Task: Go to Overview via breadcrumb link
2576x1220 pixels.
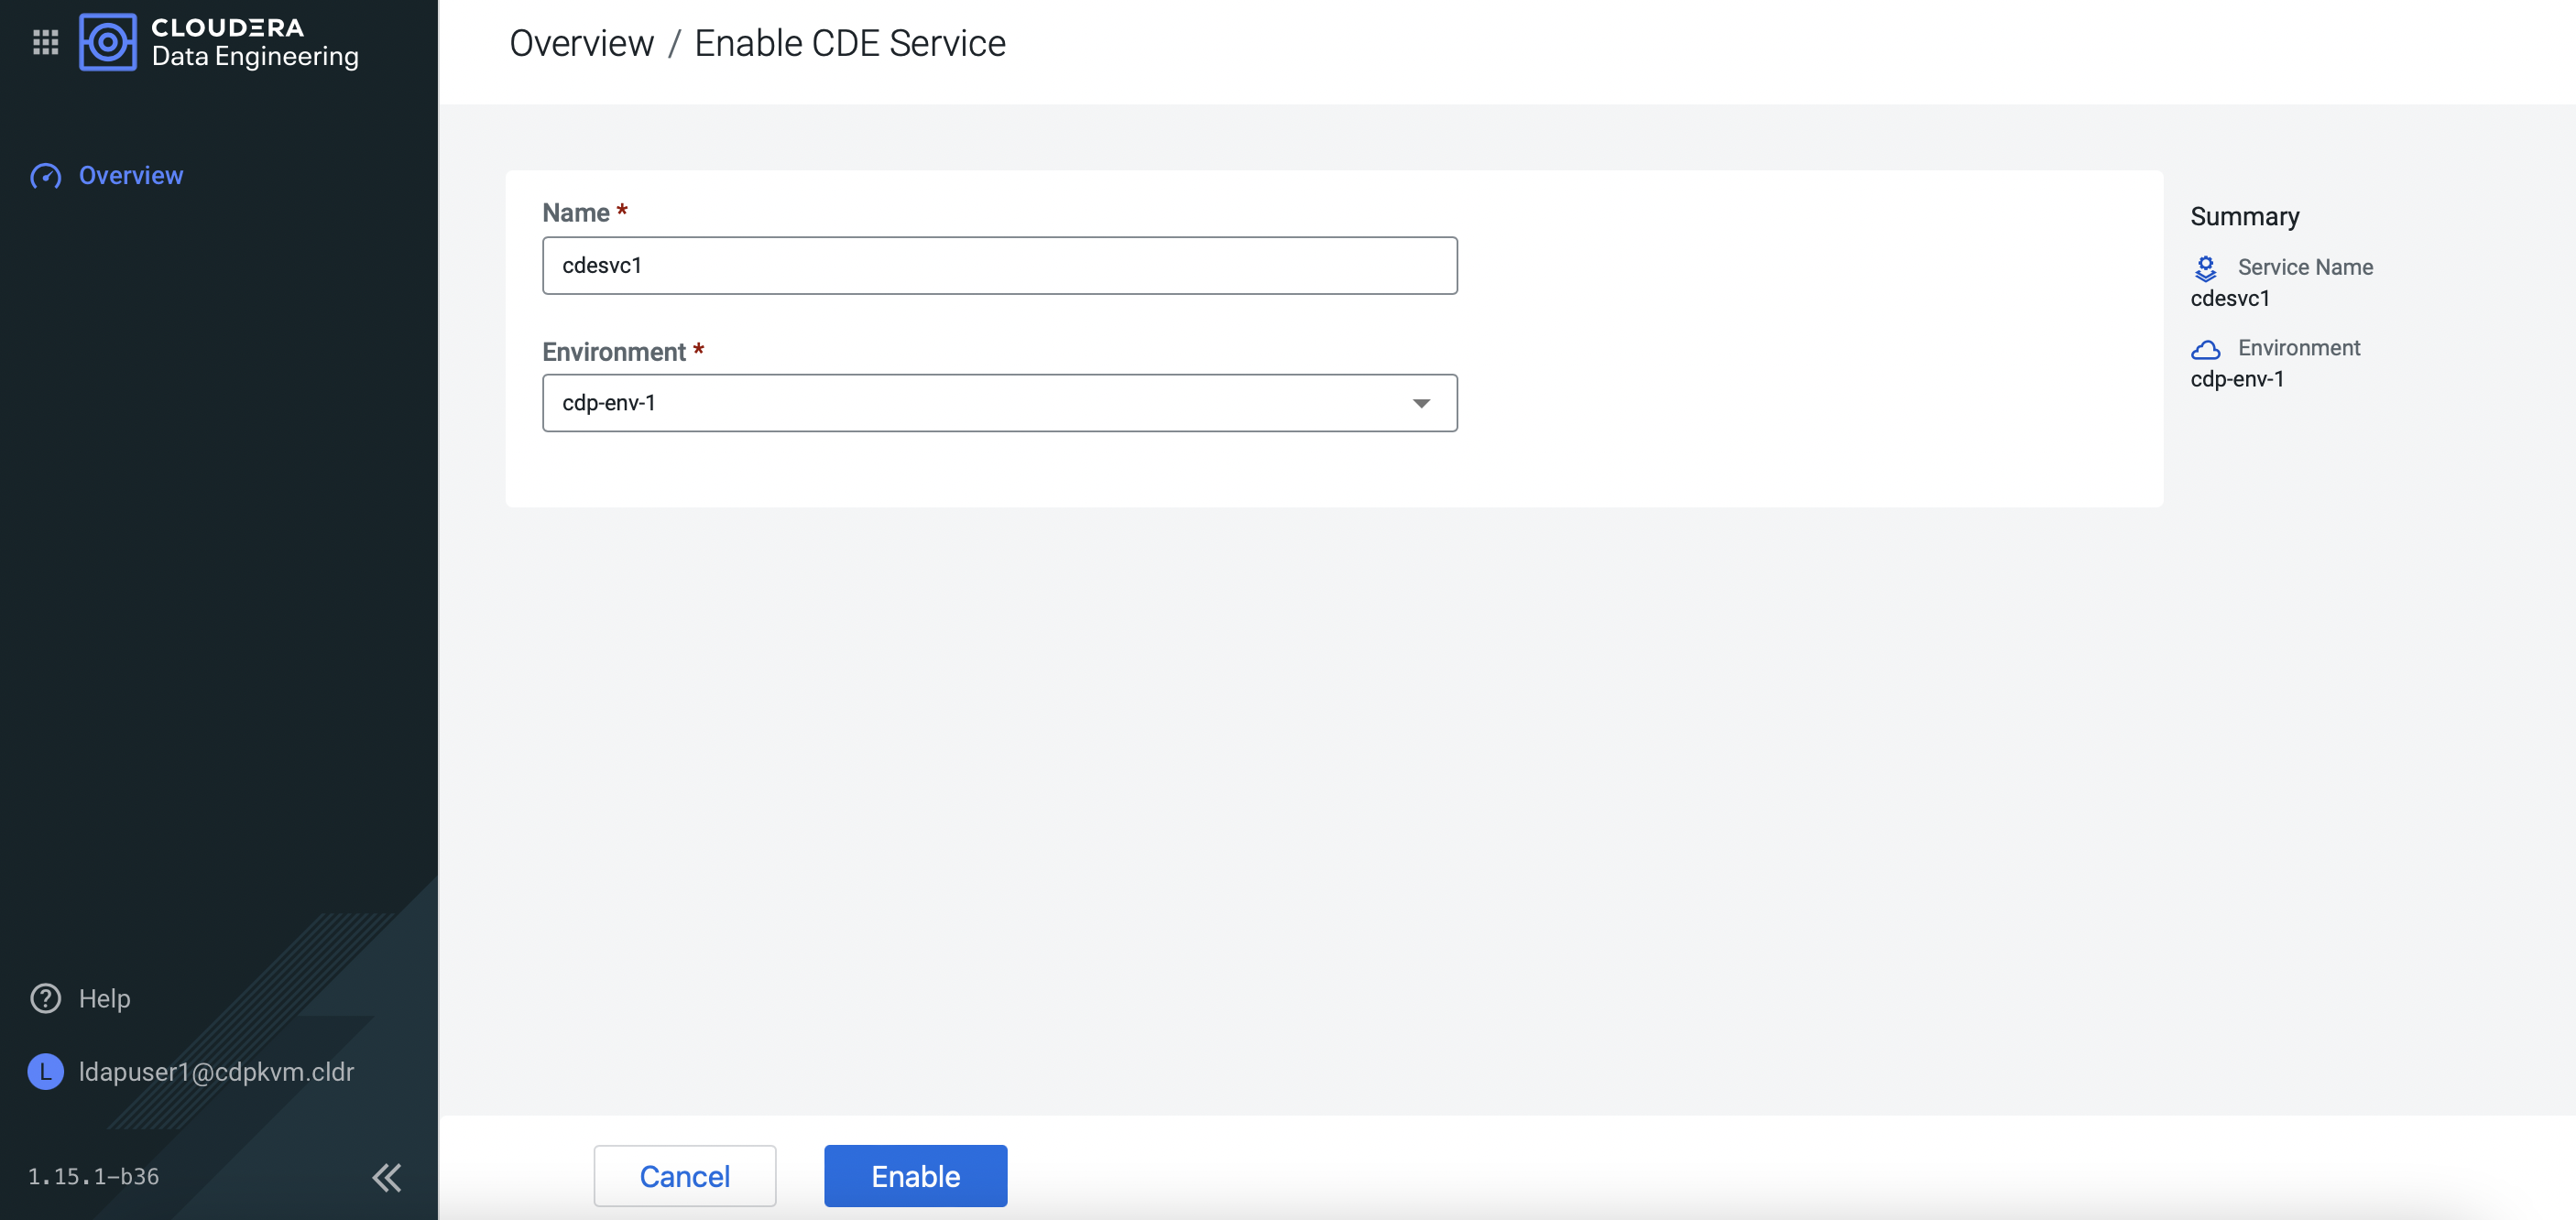Action: 581,43
